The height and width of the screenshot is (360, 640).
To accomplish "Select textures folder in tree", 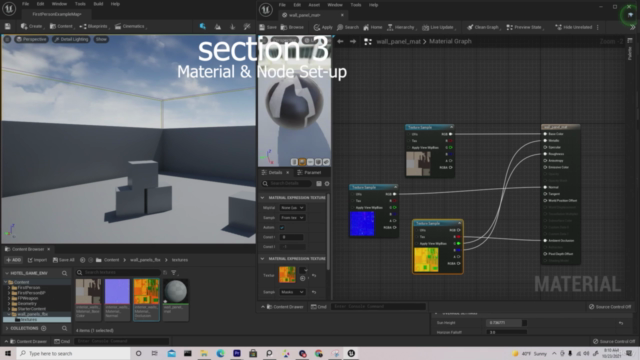I will [28, 320].
